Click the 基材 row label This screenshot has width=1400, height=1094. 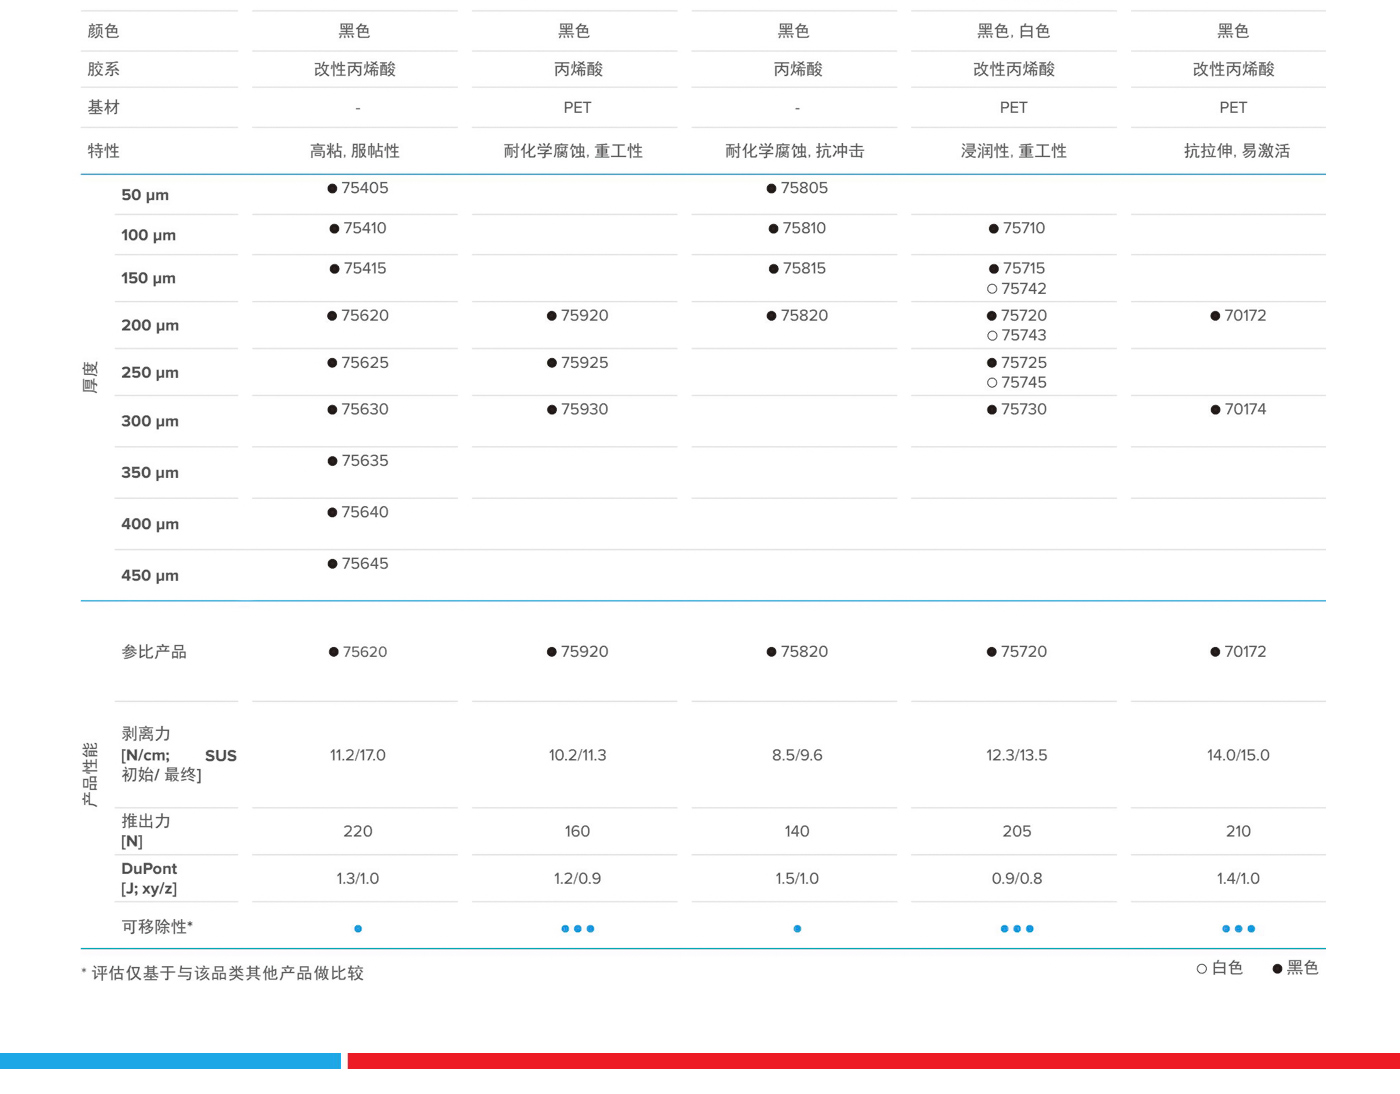tap(103, 107)
